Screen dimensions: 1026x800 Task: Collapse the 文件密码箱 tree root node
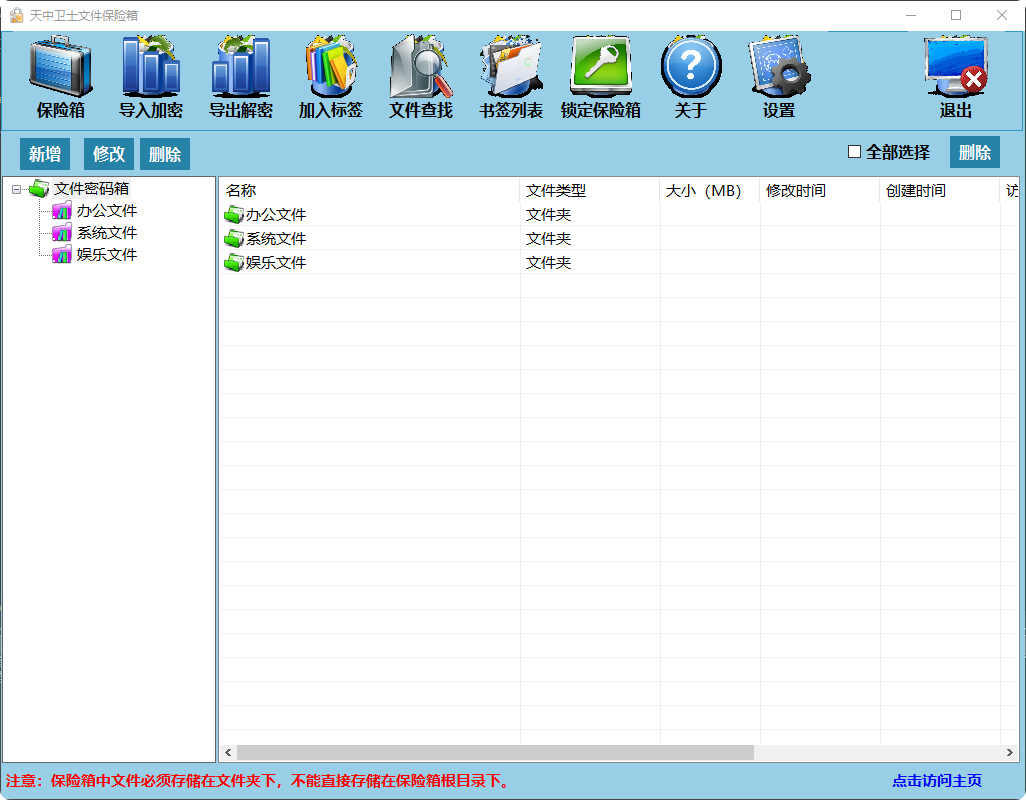coord(16,189)
